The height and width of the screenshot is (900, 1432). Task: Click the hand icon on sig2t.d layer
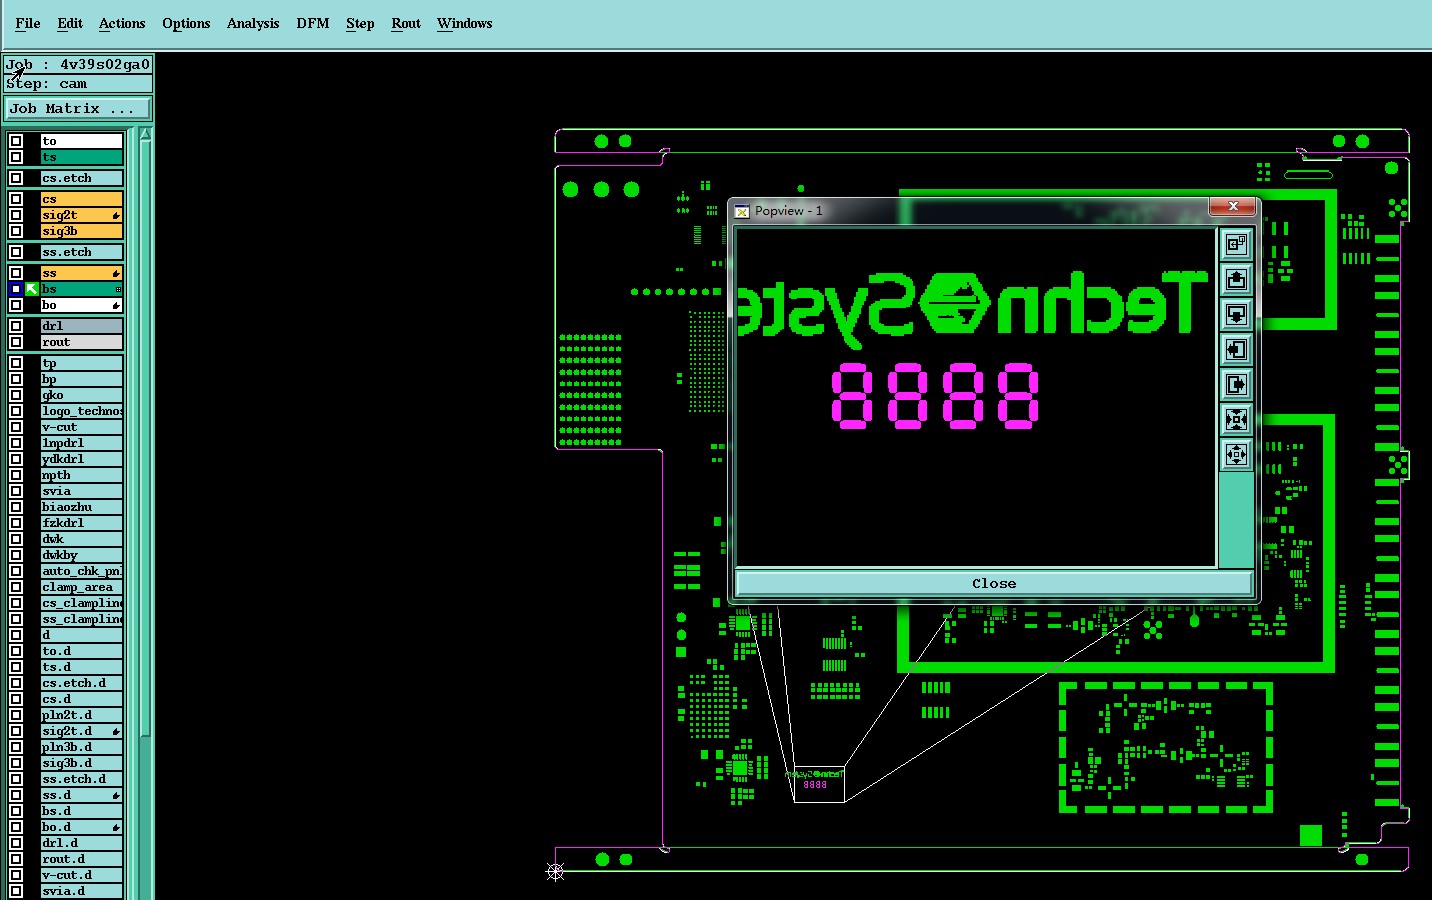pyautogui.click(x=116, y=731)
